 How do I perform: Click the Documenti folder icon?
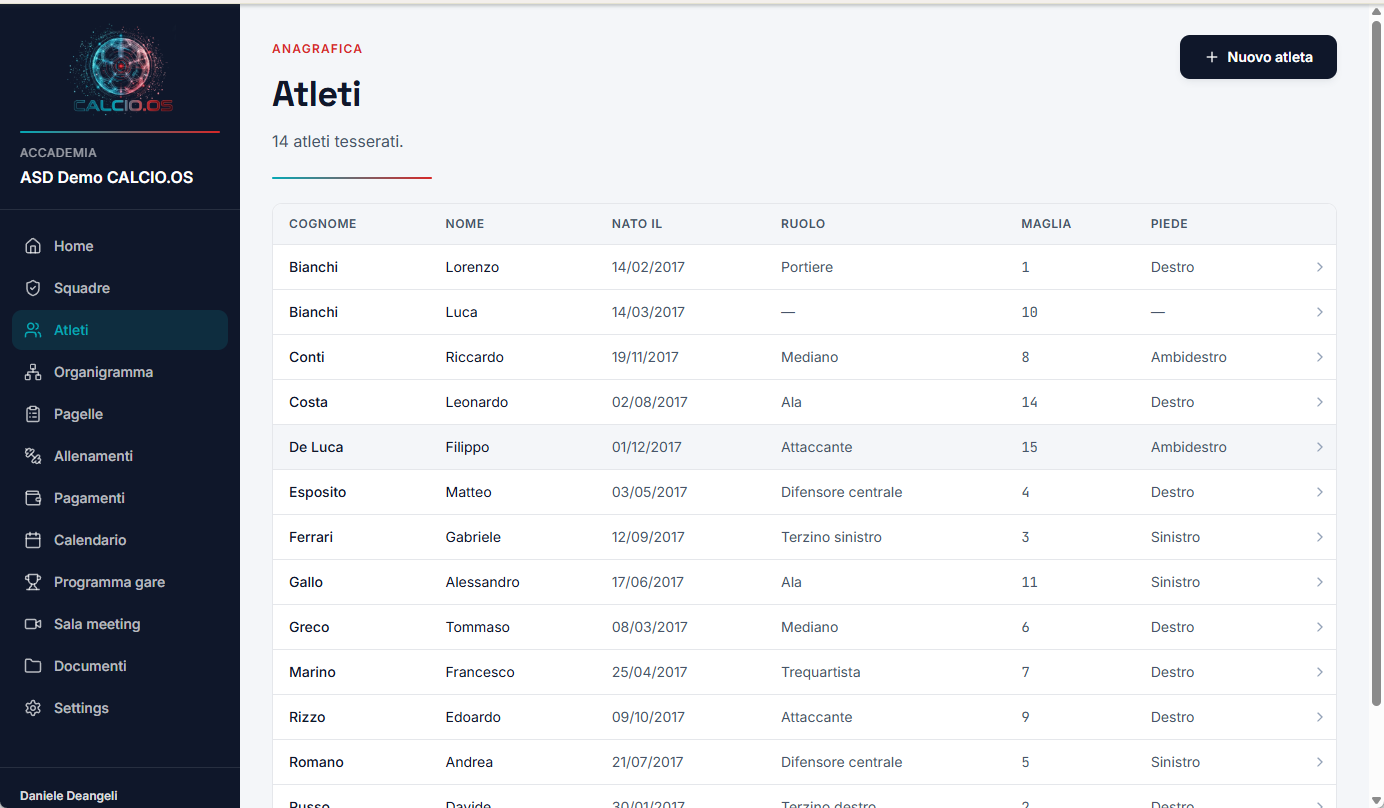point(33,666)
